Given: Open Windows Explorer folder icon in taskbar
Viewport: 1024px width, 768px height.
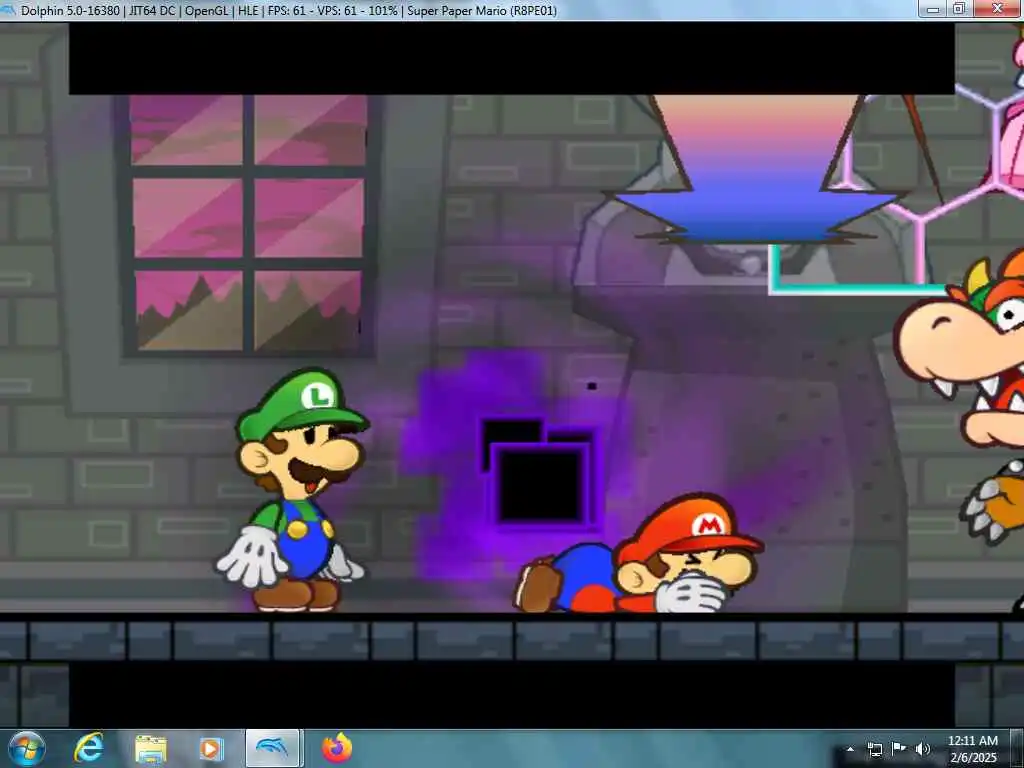Looking at the screenshot, I should tap(151, 749).
